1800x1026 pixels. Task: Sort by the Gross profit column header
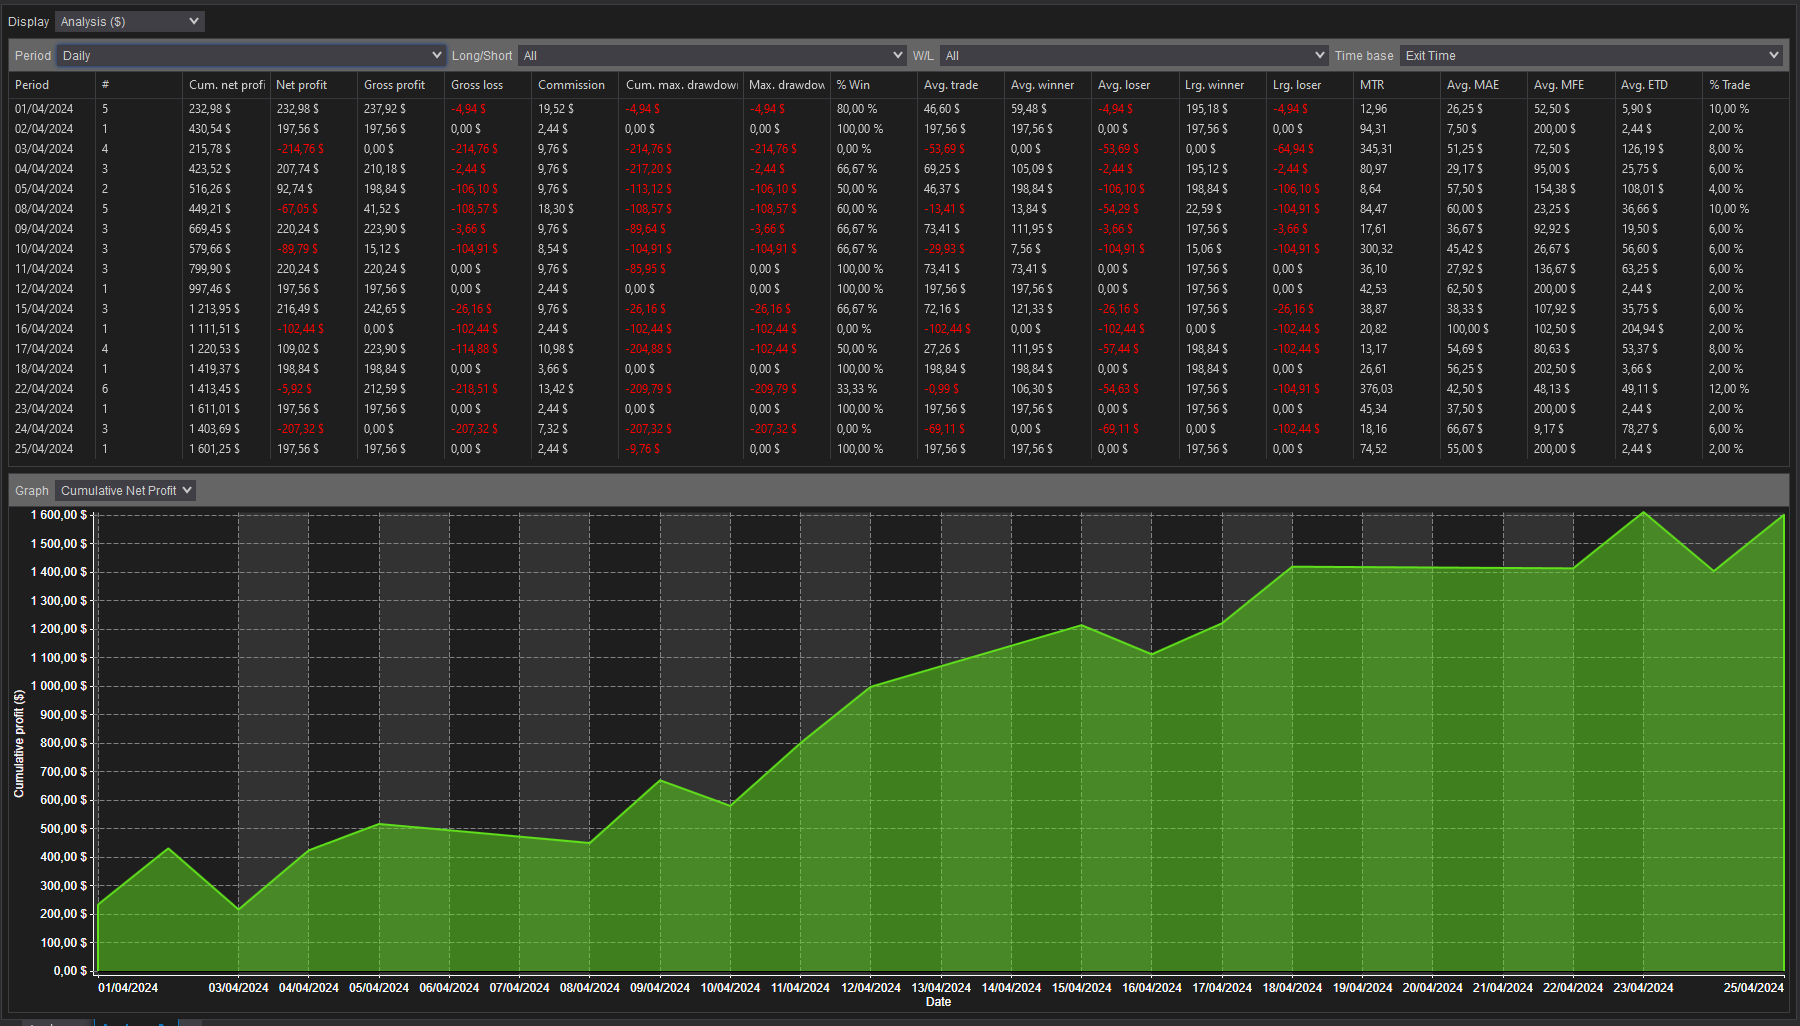(400, 85)
